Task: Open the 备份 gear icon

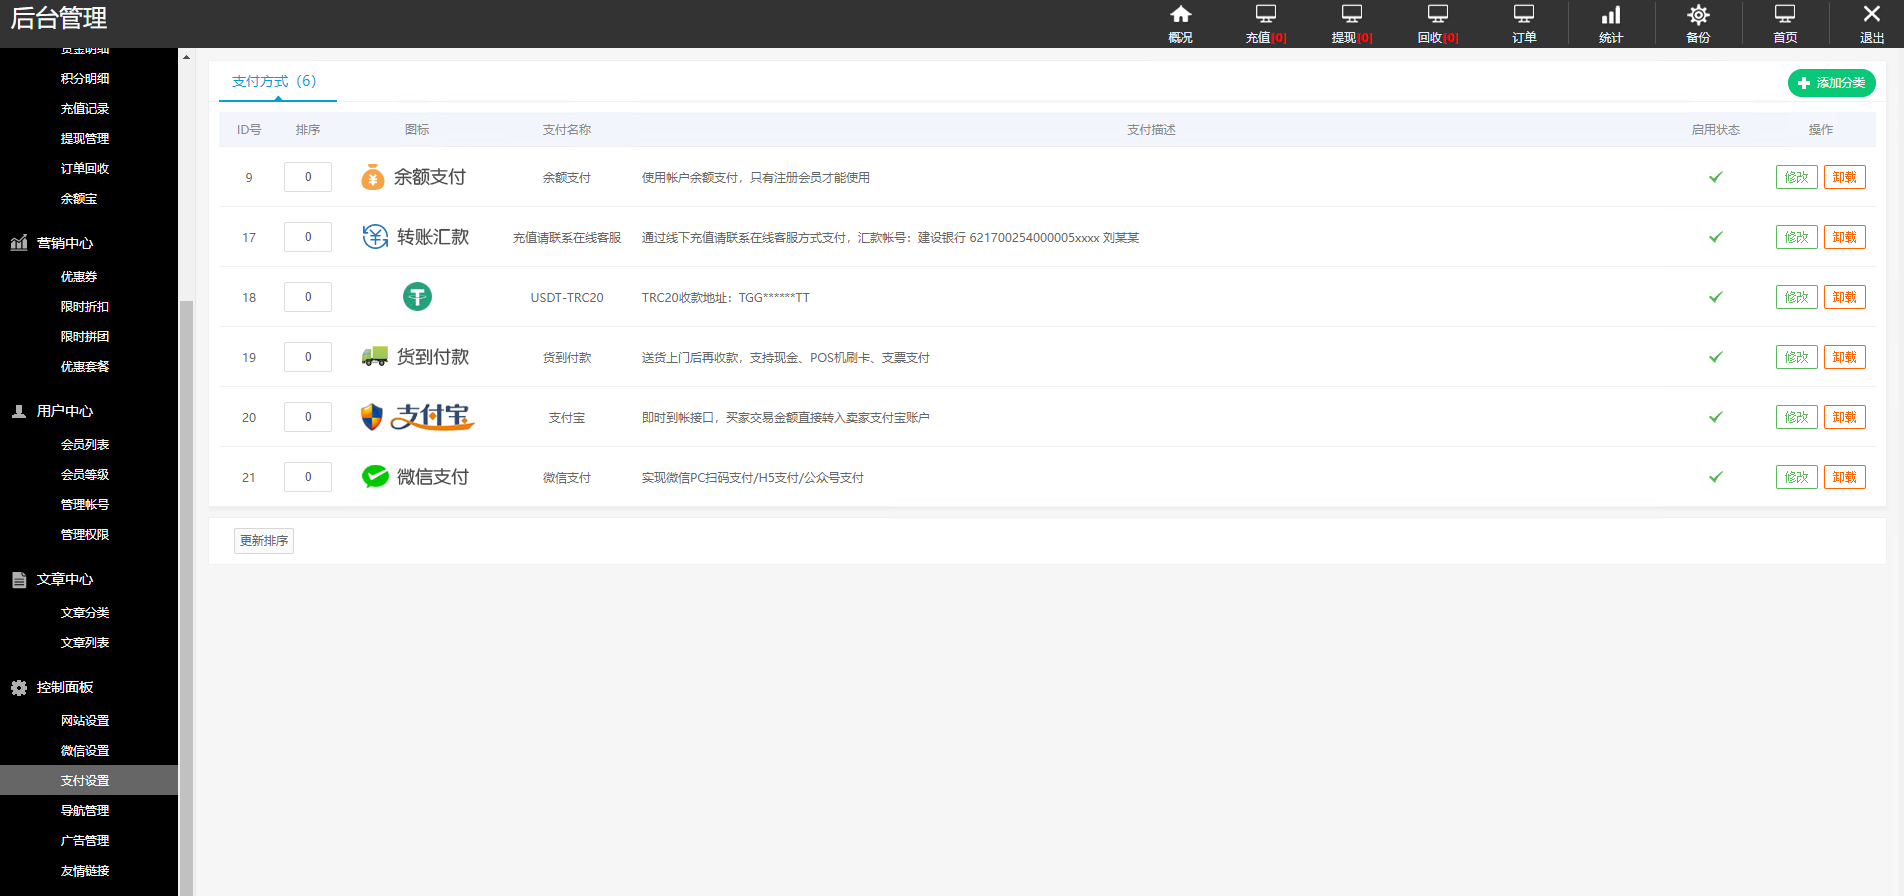Action: [1698, 14]
